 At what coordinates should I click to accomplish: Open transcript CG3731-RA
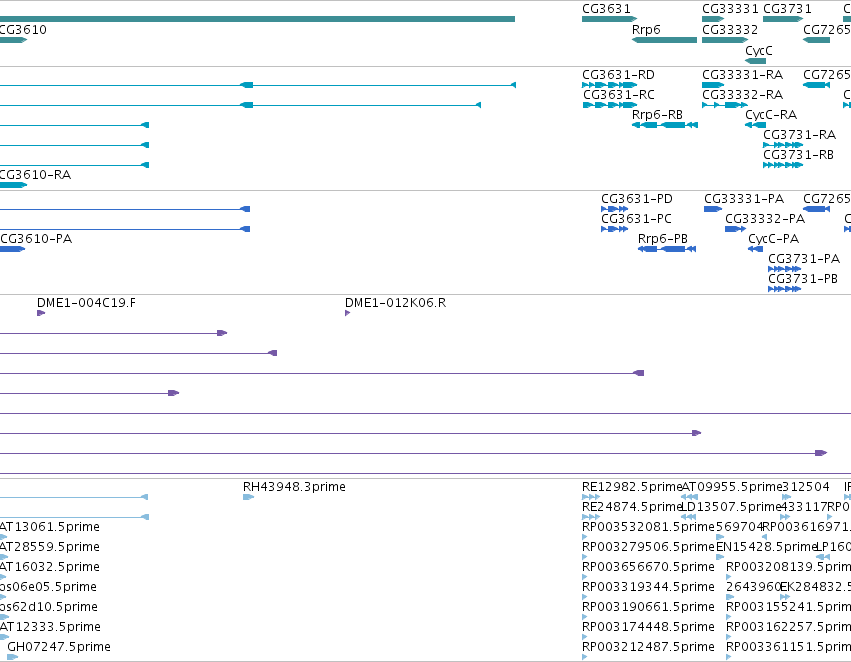tap(799, 135)
